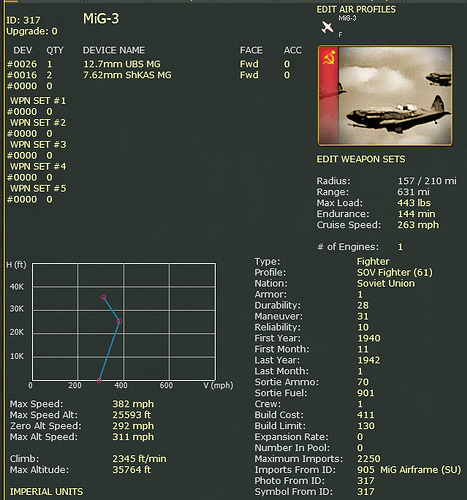Click the Climb value 2345 ft/min

pyautogui.click(x=139, y=459)
